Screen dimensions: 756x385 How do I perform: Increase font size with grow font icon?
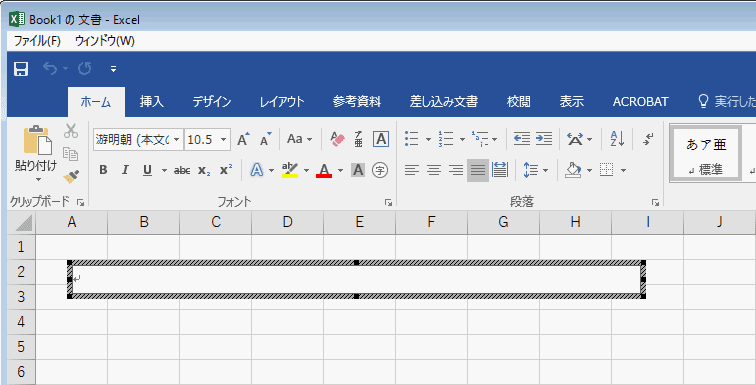(243, 139)
